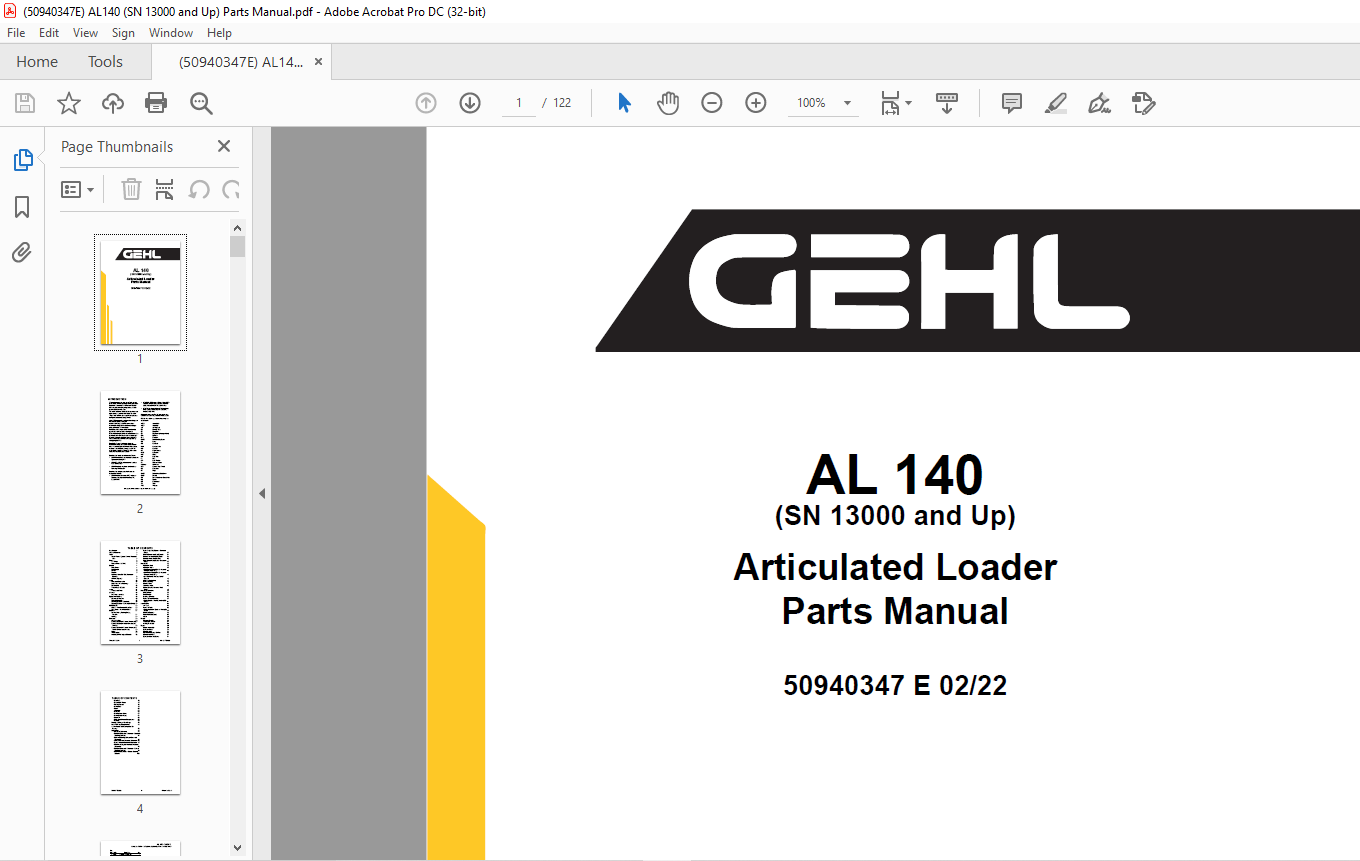This screenshot has height=861, width=1360.
Task: Click the stamp and edit tool icon
Action: 1144,103
